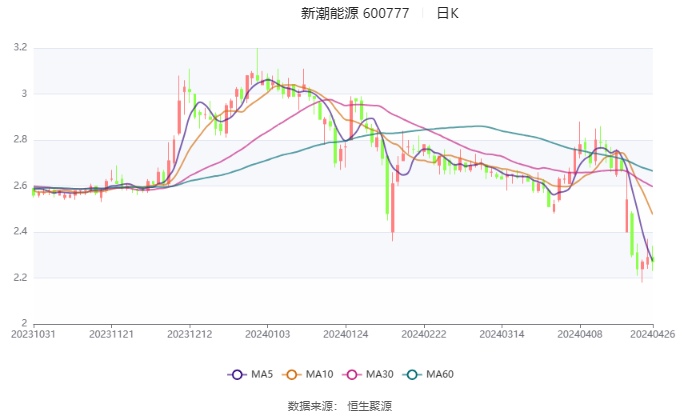Click the 日K label in title
The height and width of the screenshot is (413, 680).
[x=447, y=13]
